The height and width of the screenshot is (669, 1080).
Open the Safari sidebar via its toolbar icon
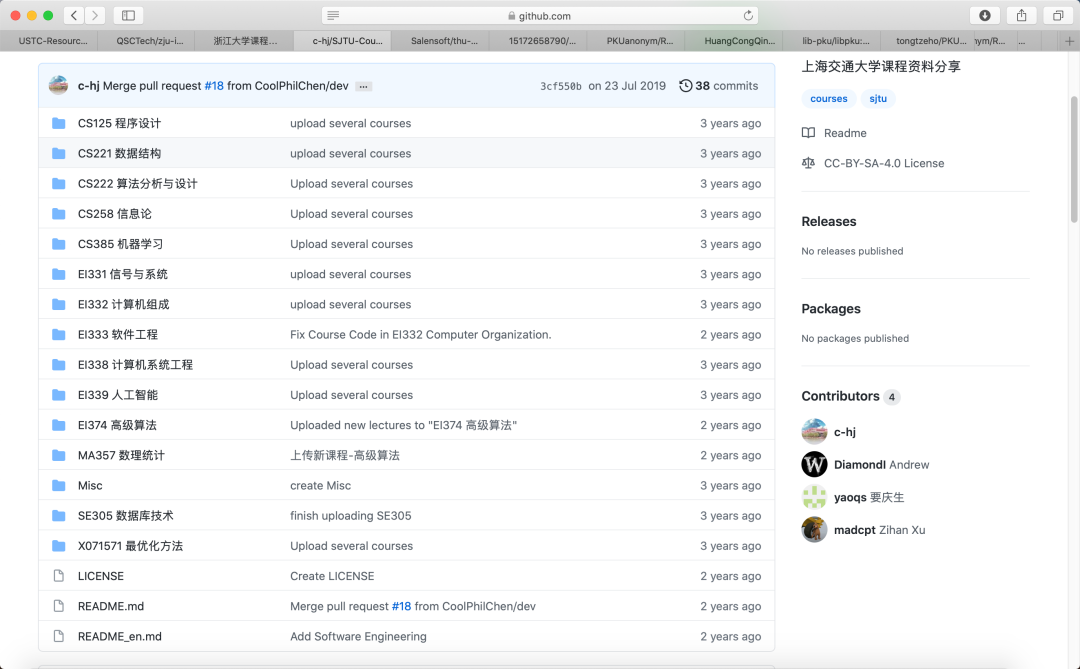[x=126, y=15]
